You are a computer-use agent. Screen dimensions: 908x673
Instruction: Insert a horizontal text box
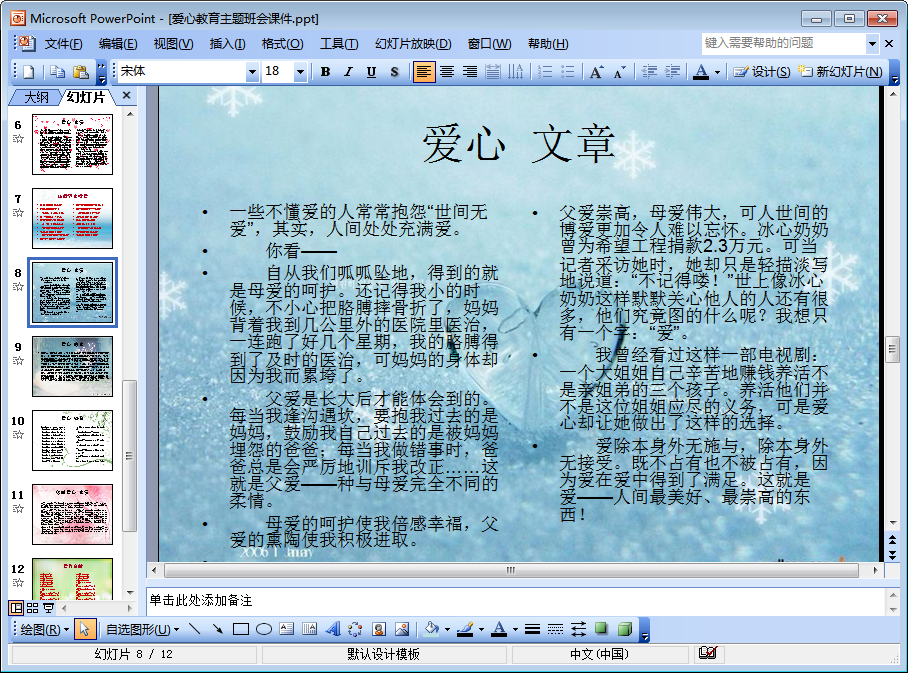(287, 629)
